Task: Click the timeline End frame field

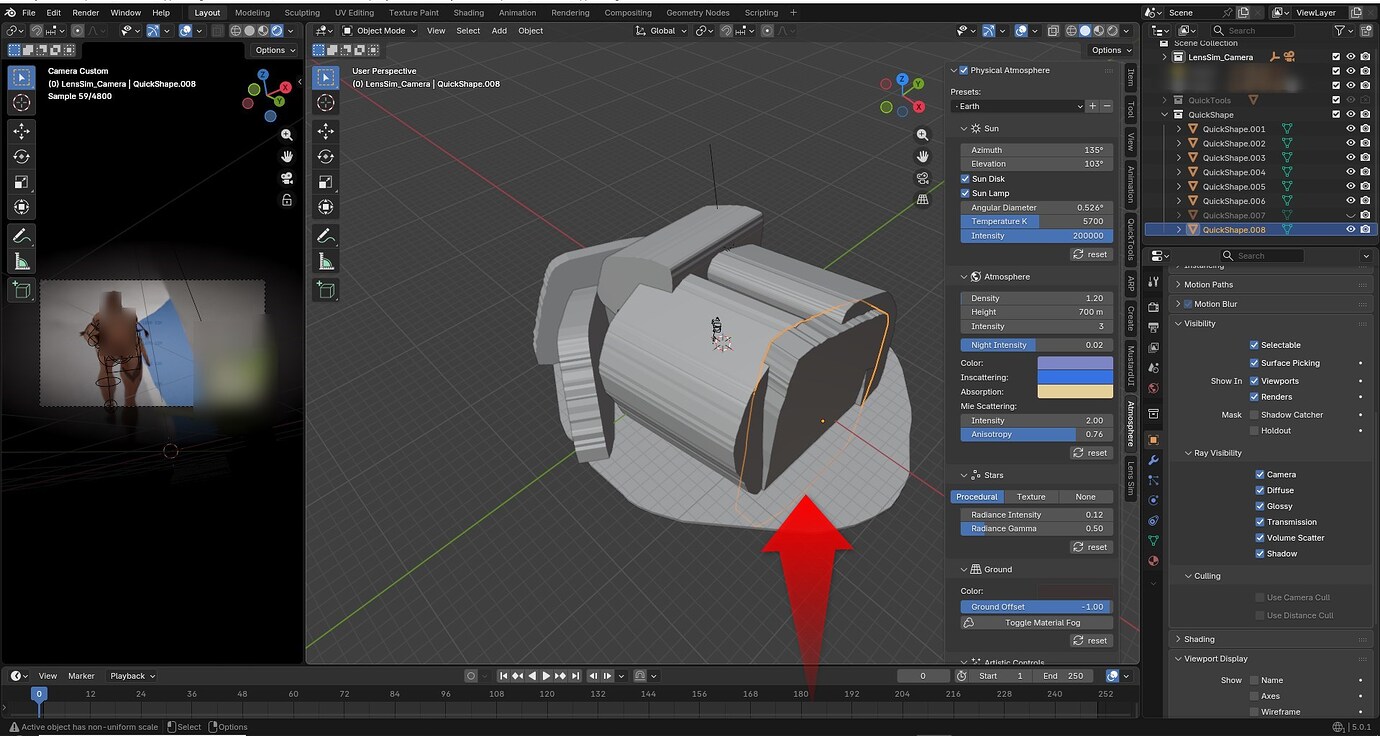Action: pos(1065,676)
